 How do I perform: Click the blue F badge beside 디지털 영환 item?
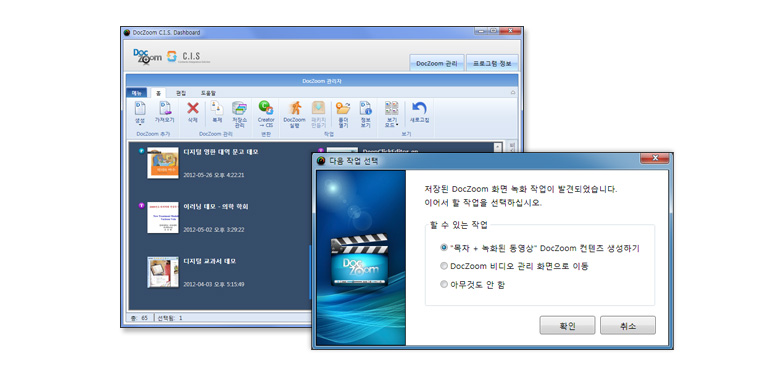141,151
